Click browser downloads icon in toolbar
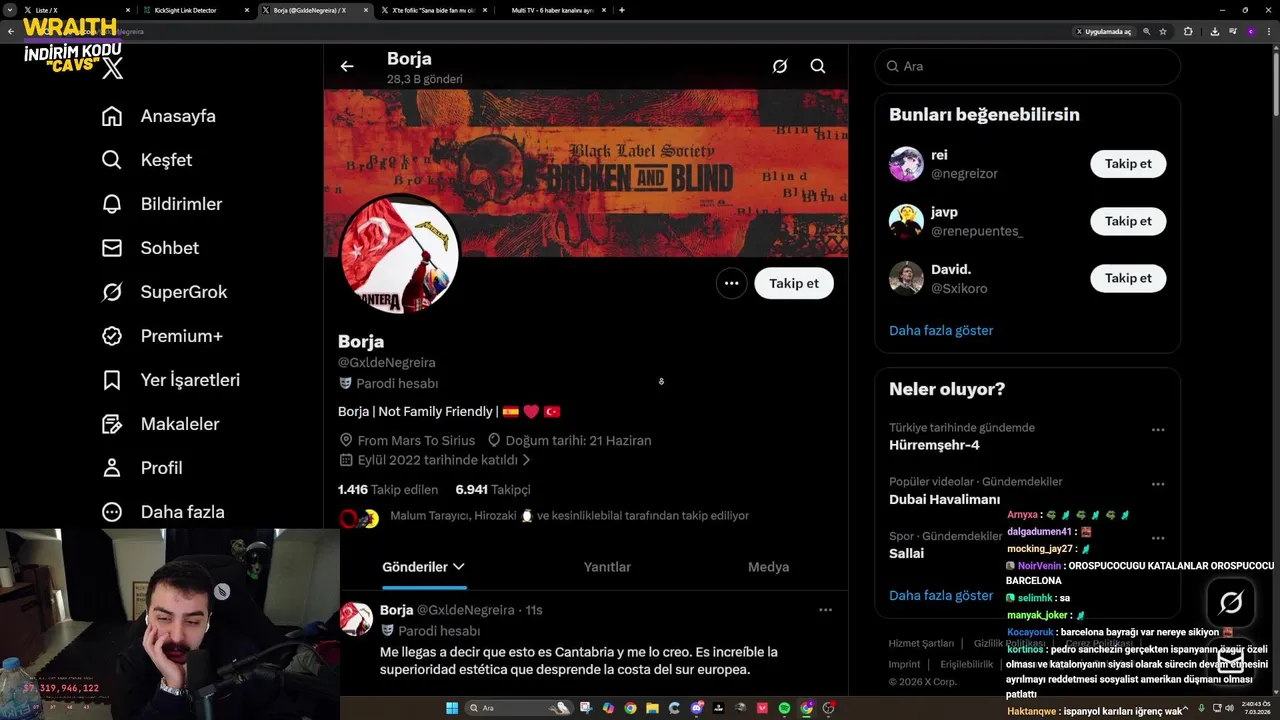The height and width of the screenshot is (720, 1280). tap(1214, 31)
